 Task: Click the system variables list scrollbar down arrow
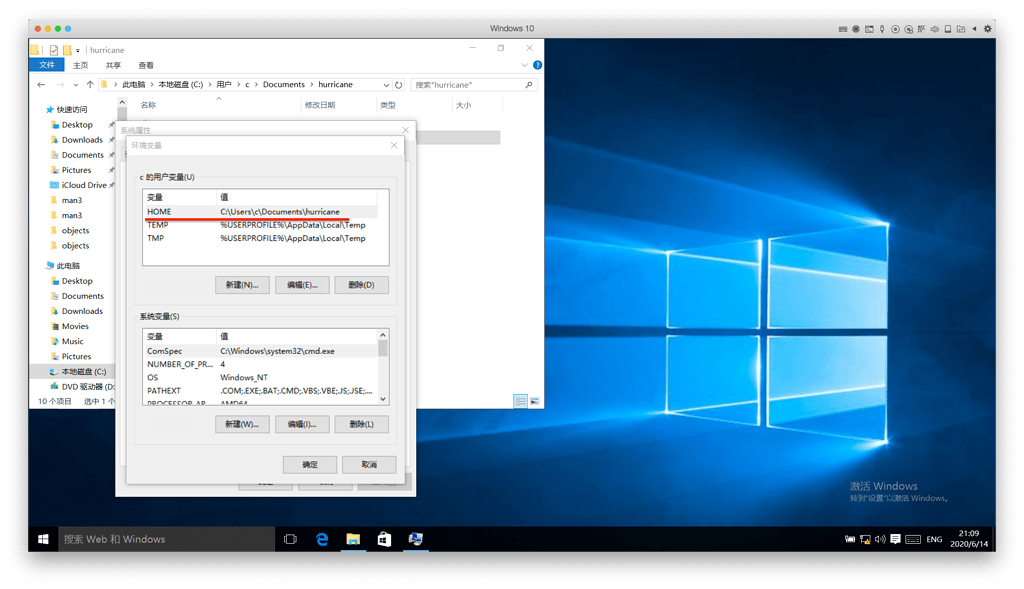point(383,399)
